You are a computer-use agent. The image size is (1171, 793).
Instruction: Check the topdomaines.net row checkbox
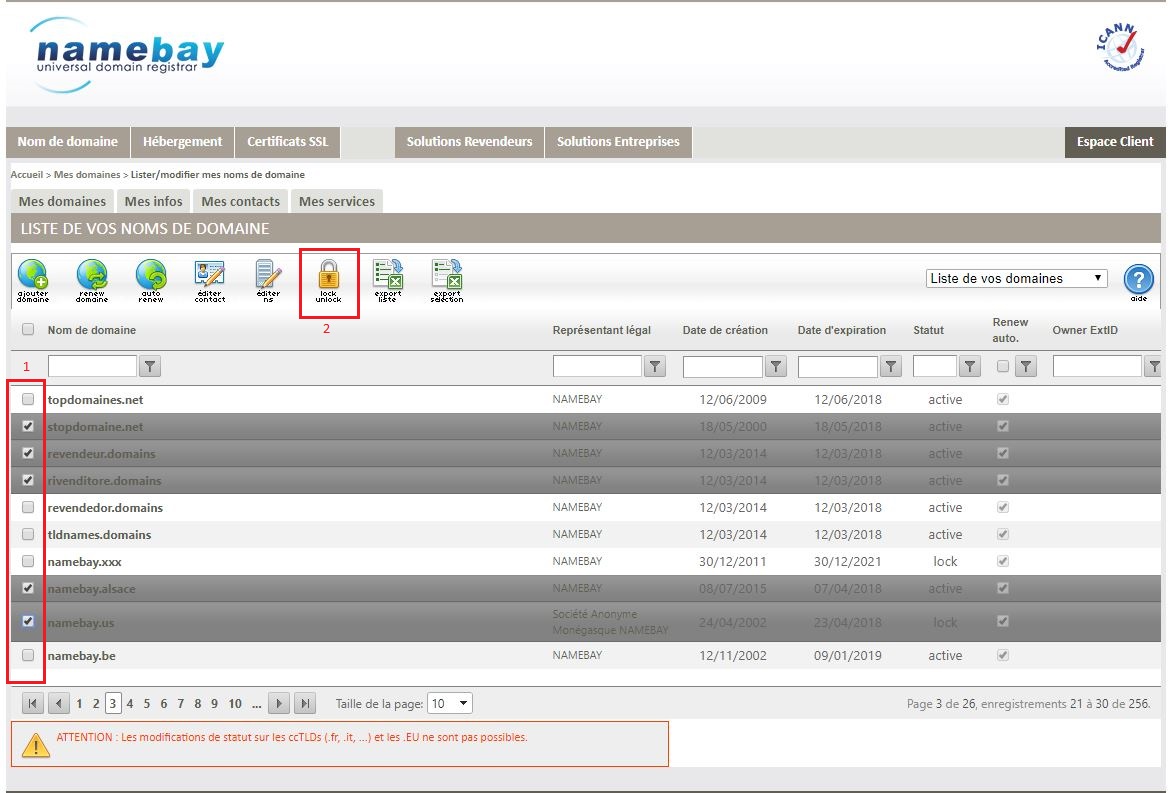coord(28,399)
